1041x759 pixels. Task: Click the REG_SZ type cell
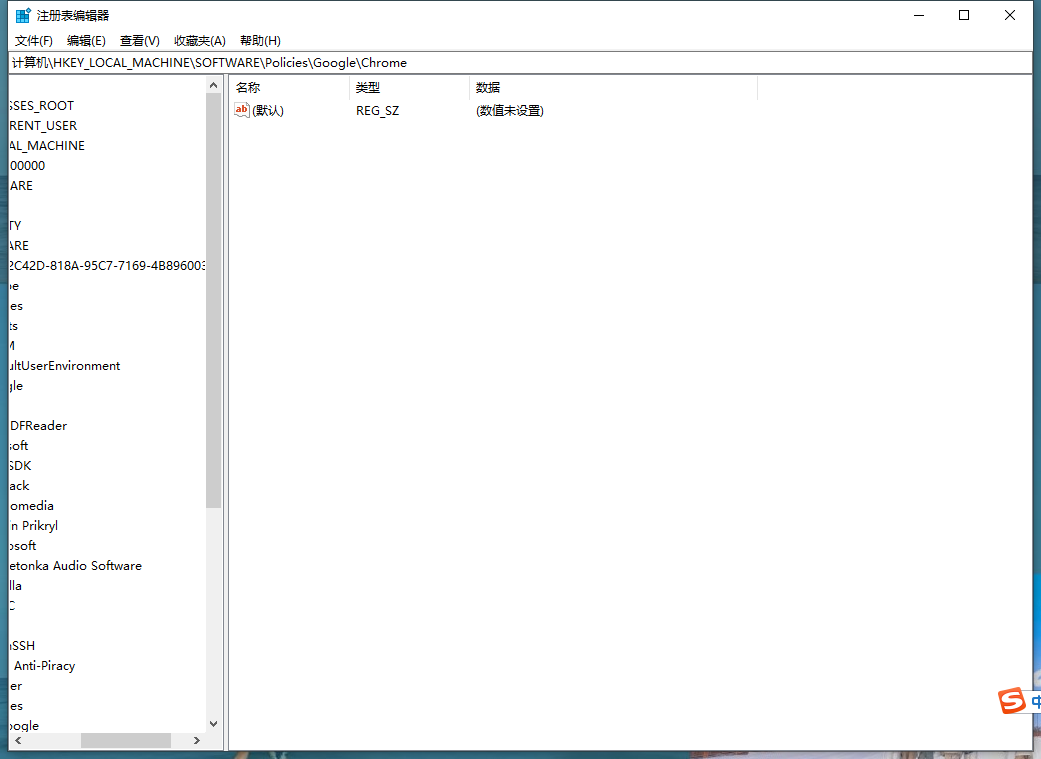point(377,111)
